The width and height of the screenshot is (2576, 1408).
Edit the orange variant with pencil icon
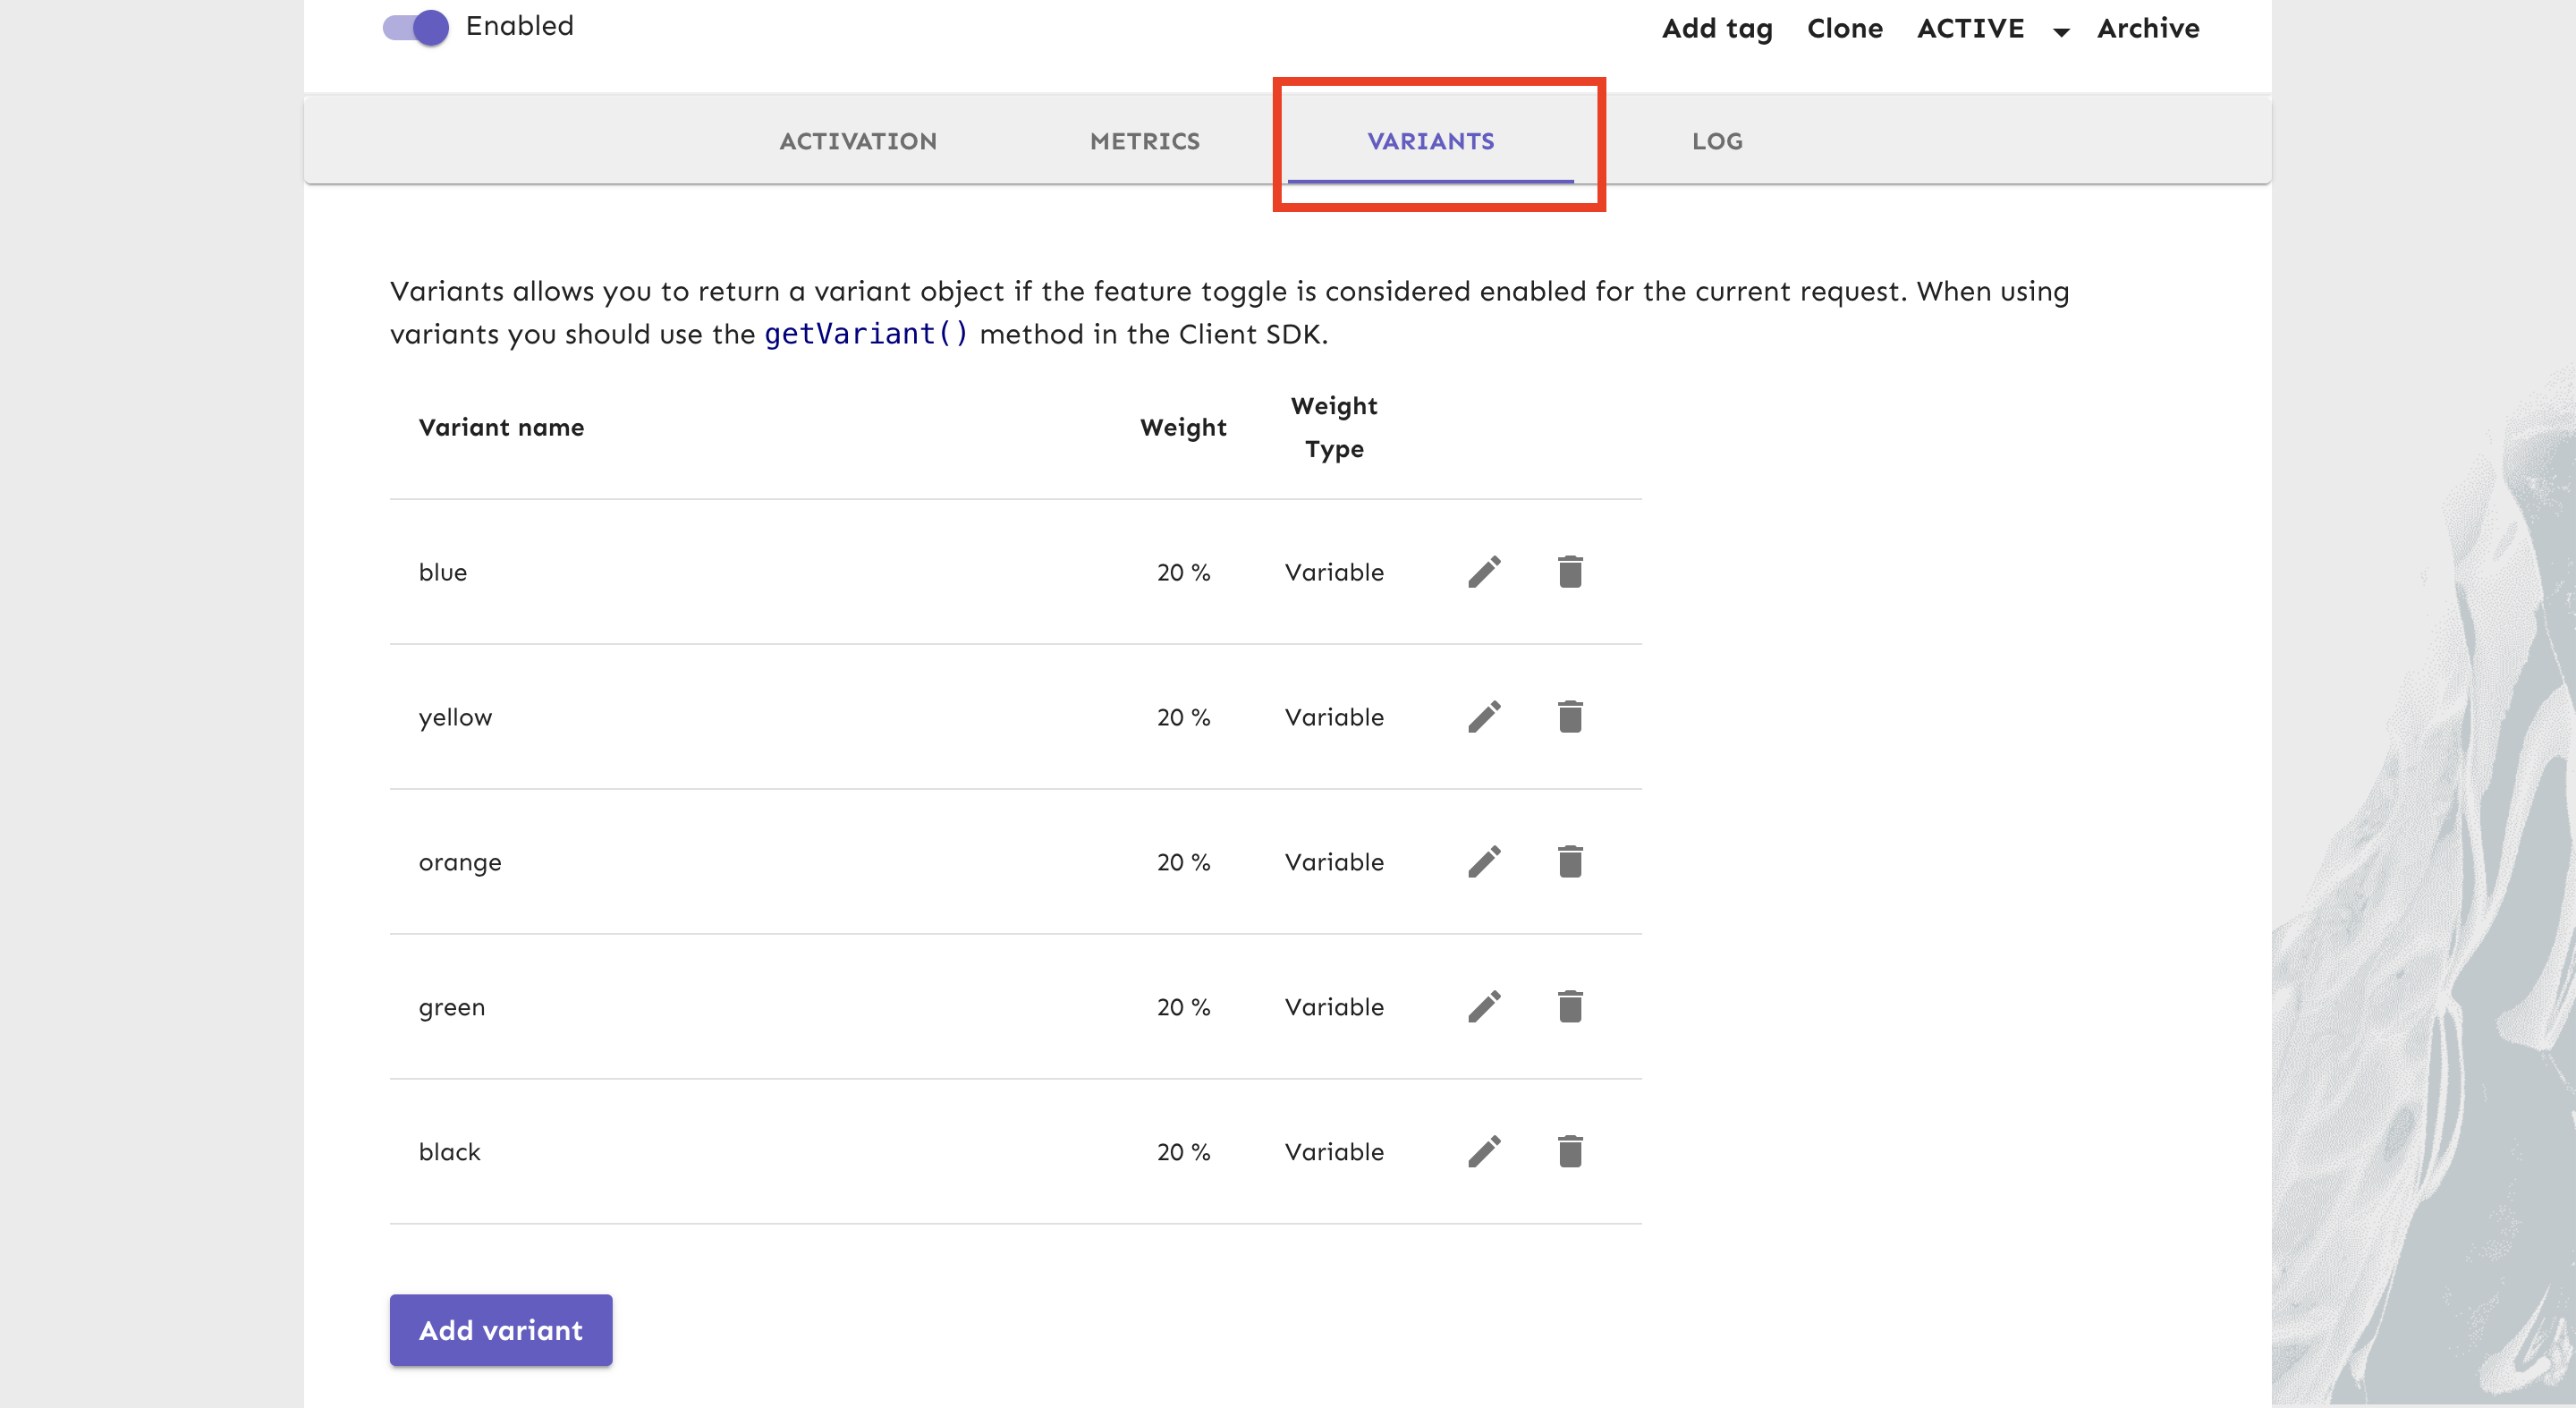pos(1484,862)
